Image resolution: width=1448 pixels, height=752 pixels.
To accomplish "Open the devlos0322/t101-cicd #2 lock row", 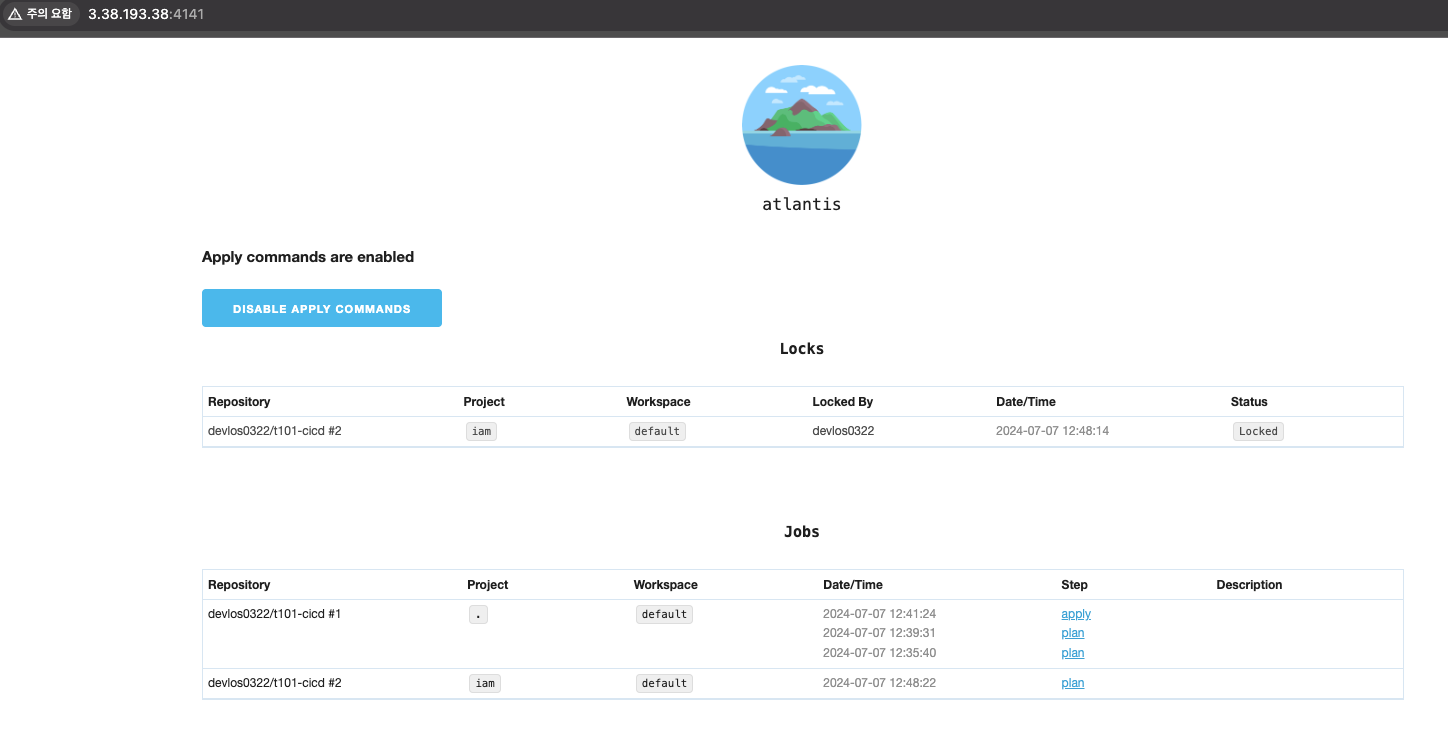I will pyautogui.click(x=802, y=431).
